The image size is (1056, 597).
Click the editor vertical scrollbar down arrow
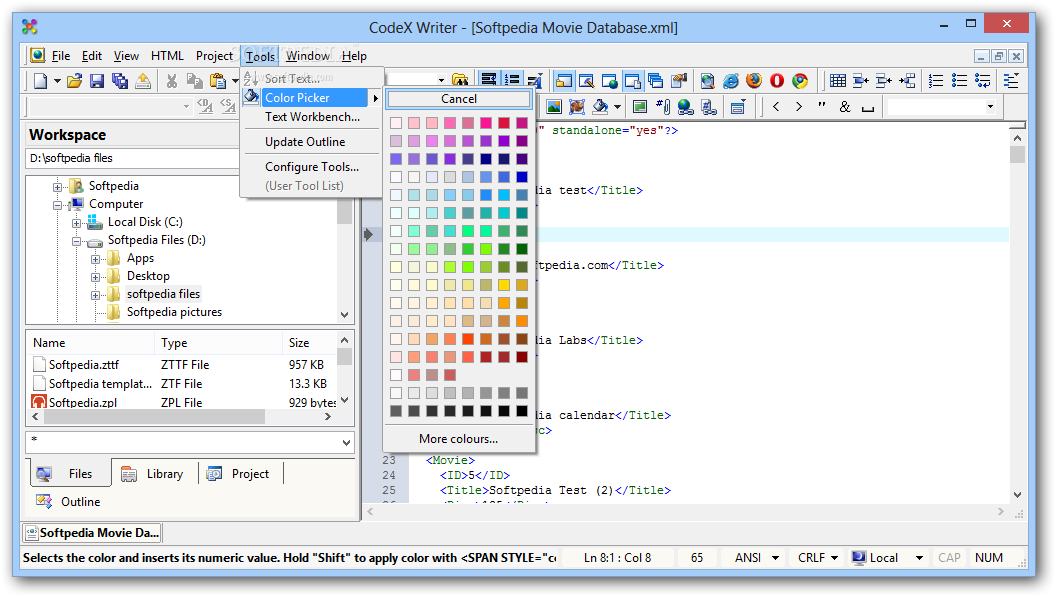(x=1017, y=495)
